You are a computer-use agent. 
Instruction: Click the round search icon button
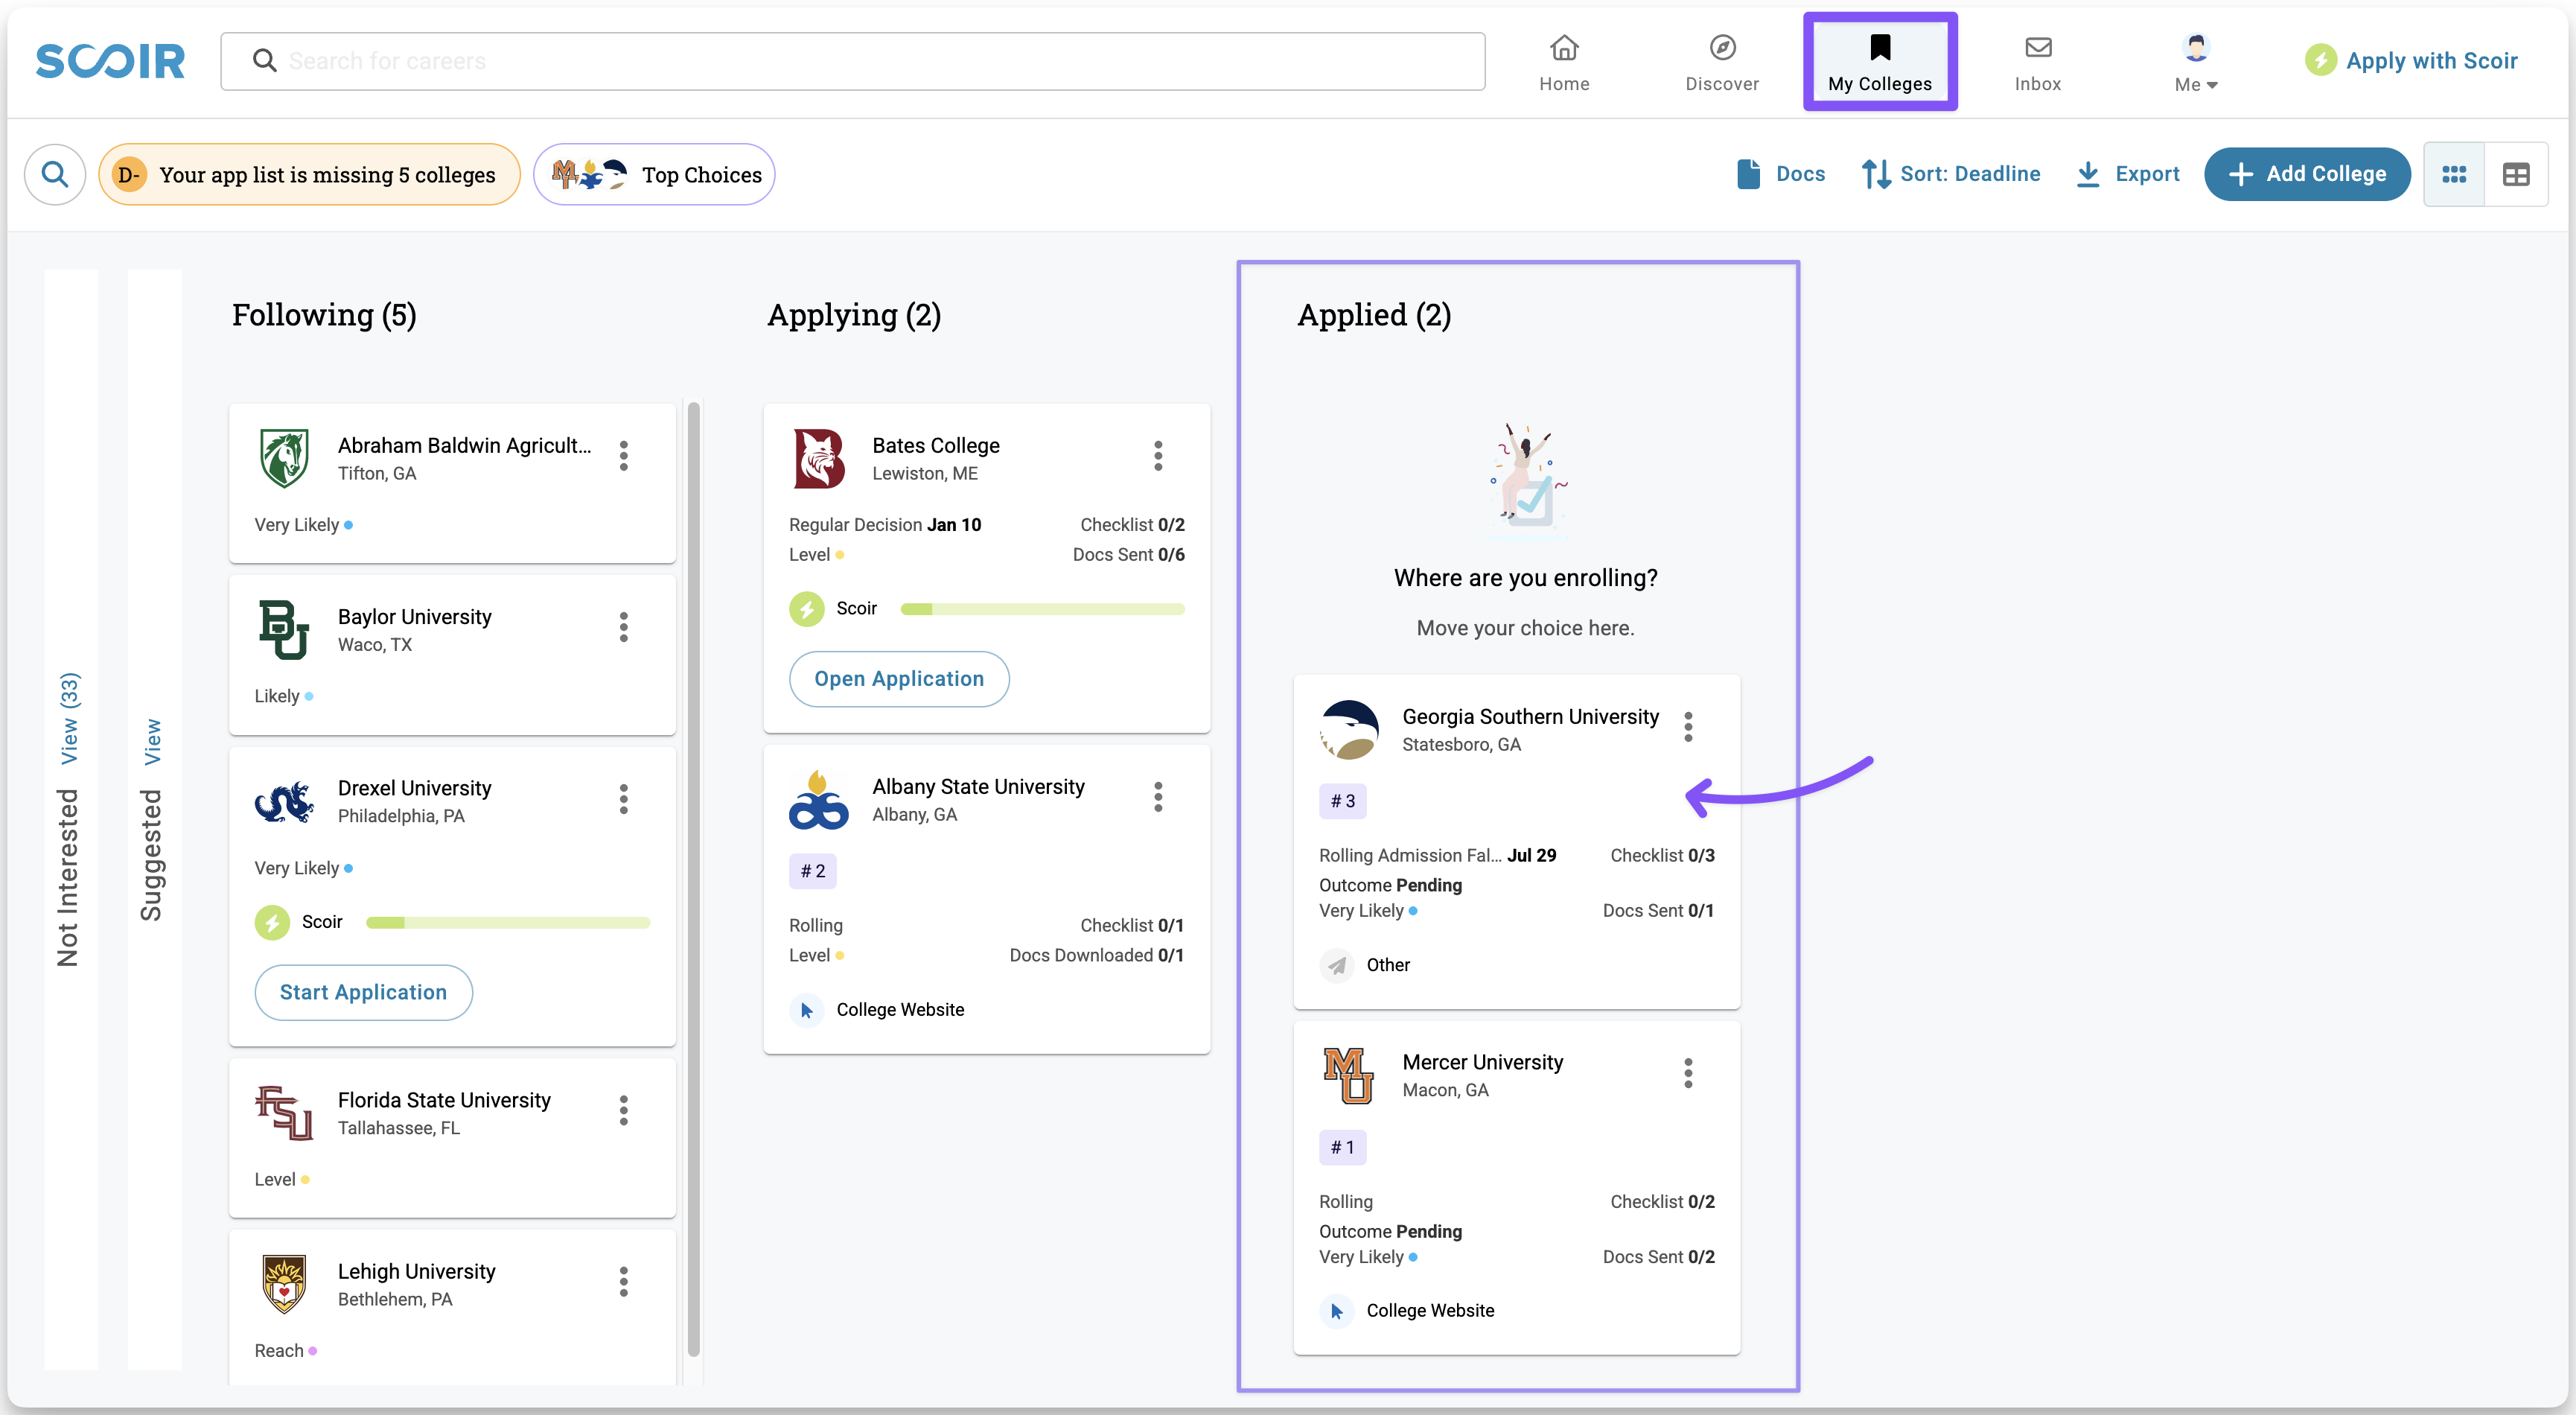(x=55, y=174)
